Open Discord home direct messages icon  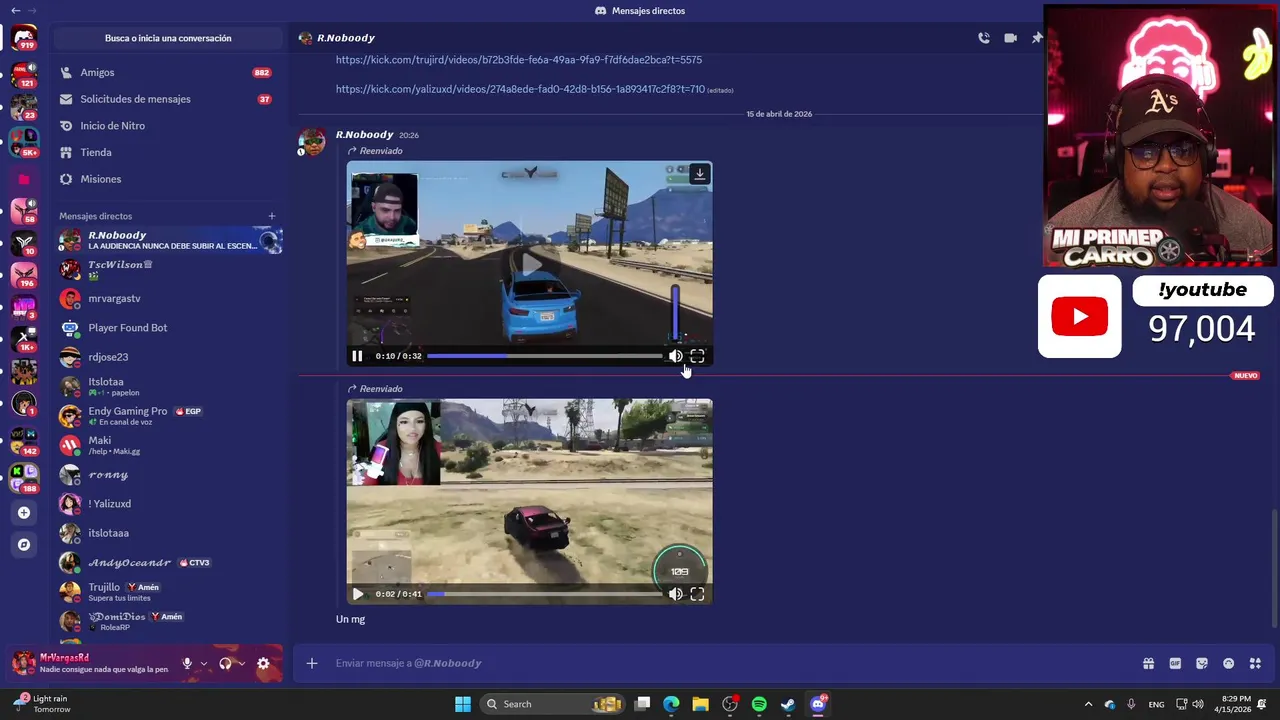click(24, 39)
